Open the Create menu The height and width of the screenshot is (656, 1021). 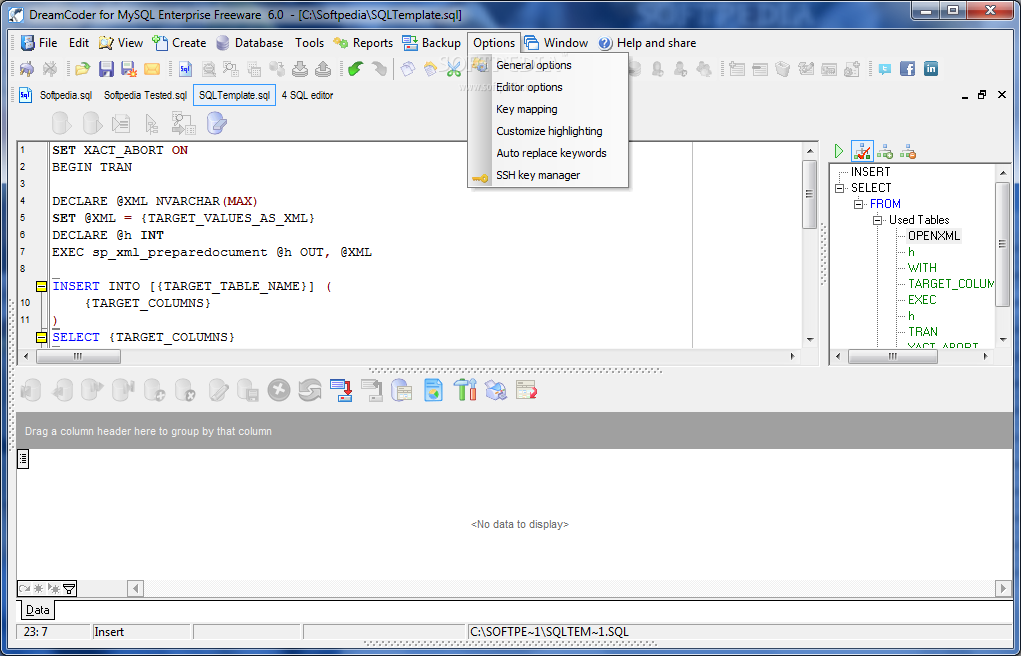[179, 43]
